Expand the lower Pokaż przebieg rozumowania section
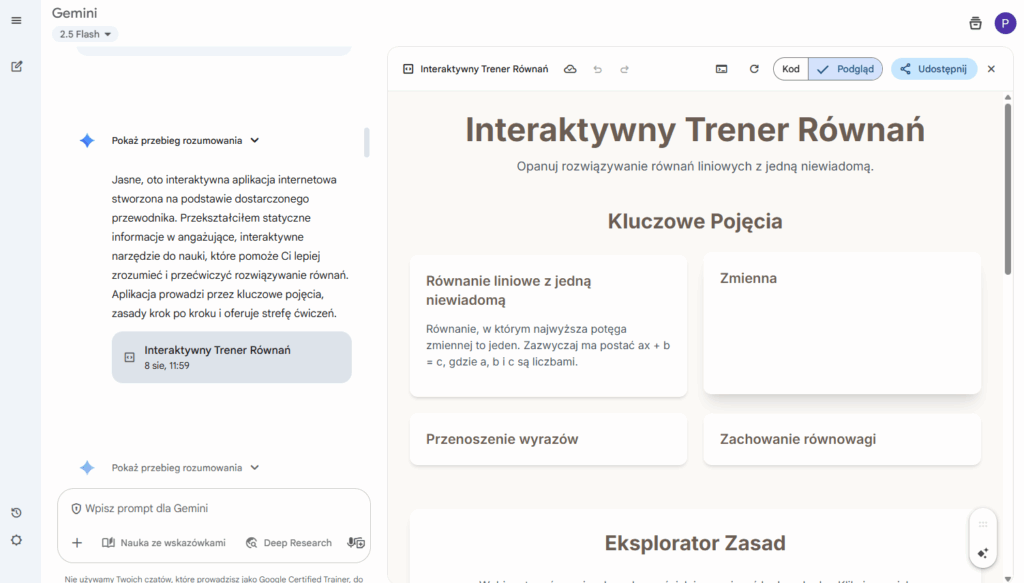 tap(185, 468)
